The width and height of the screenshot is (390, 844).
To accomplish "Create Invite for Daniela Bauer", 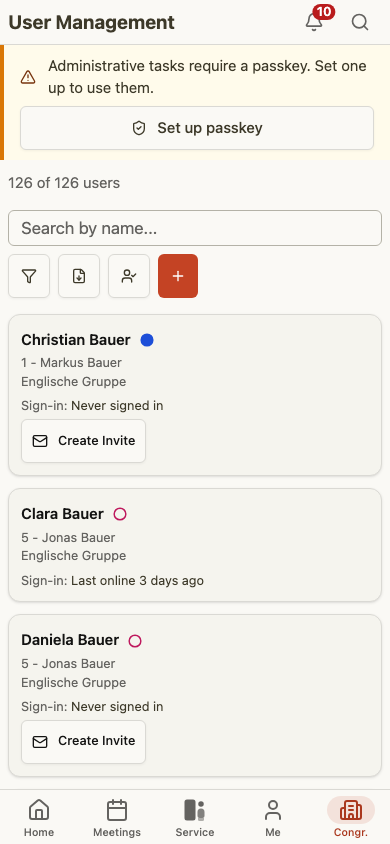I will [x=83, y=741].
